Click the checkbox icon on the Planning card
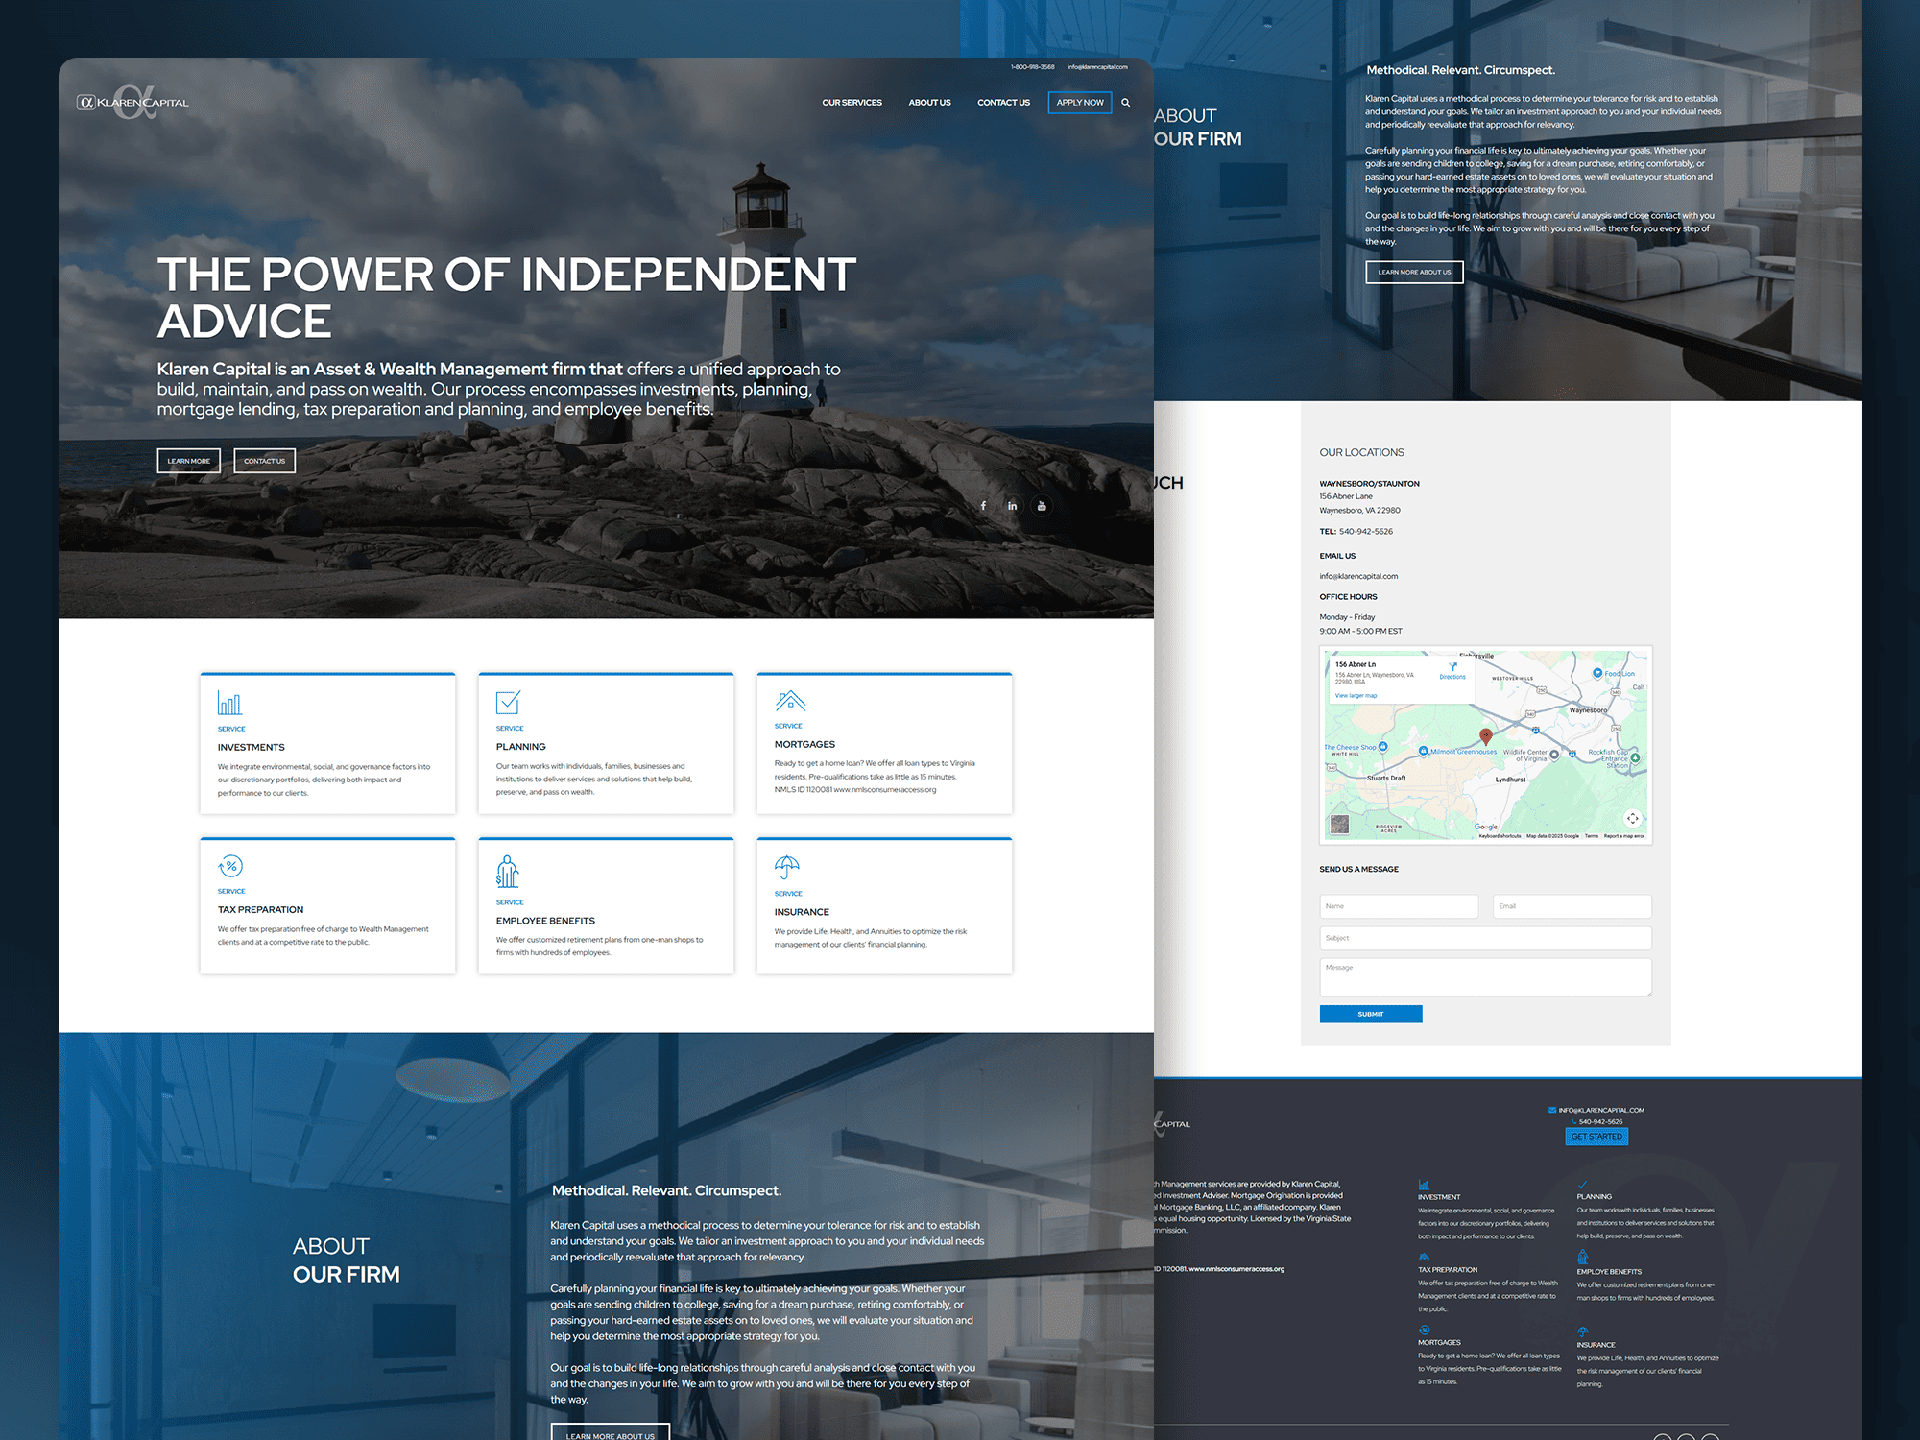The height and width of the screenshot is (1440, 1920). (508, 702)
